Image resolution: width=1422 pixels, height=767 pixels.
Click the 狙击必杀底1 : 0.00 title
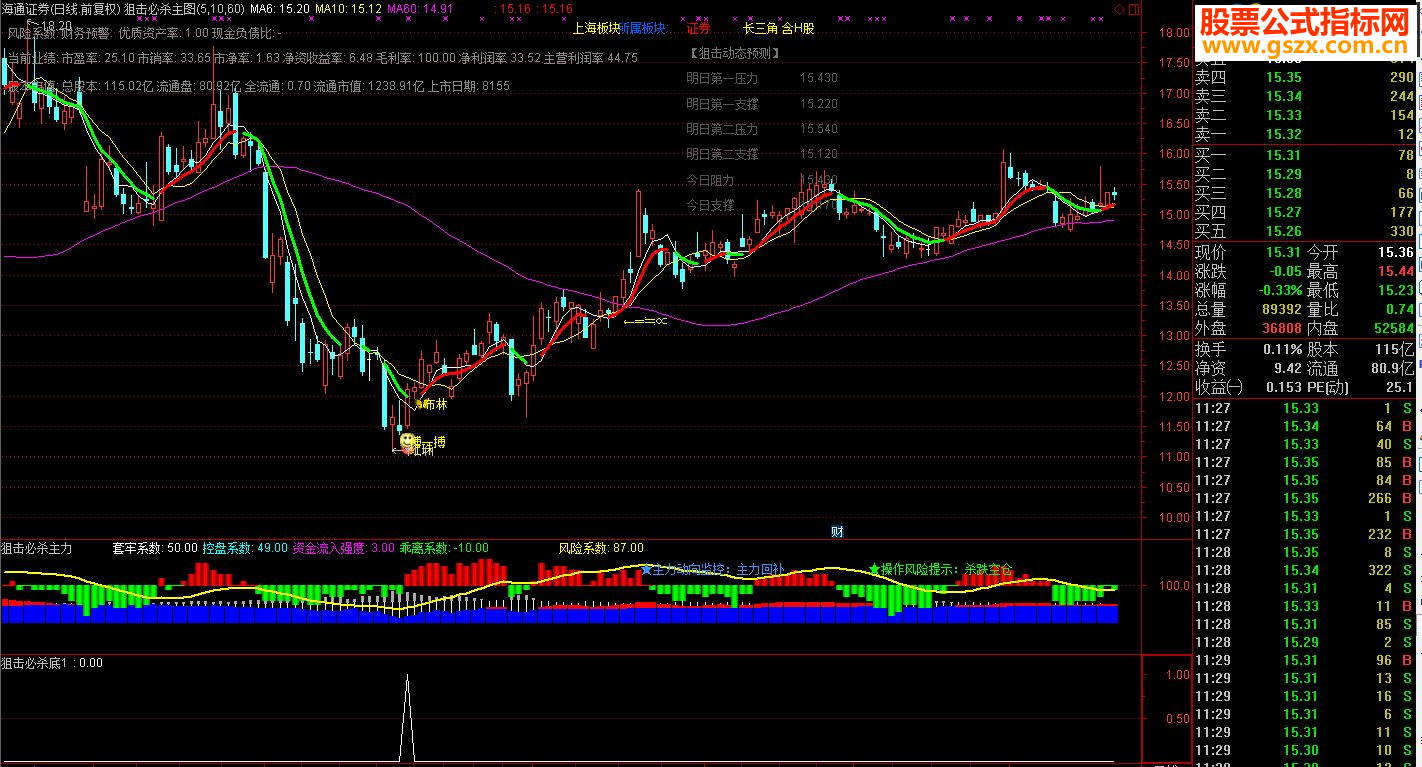[52, 662]
